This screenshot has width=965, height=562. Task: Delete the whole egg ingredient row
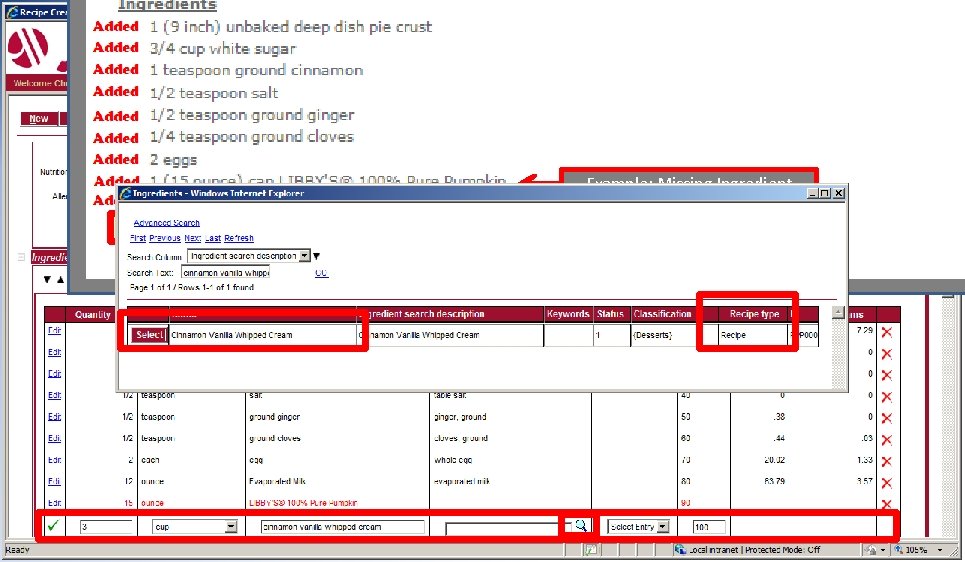(887, 462)
